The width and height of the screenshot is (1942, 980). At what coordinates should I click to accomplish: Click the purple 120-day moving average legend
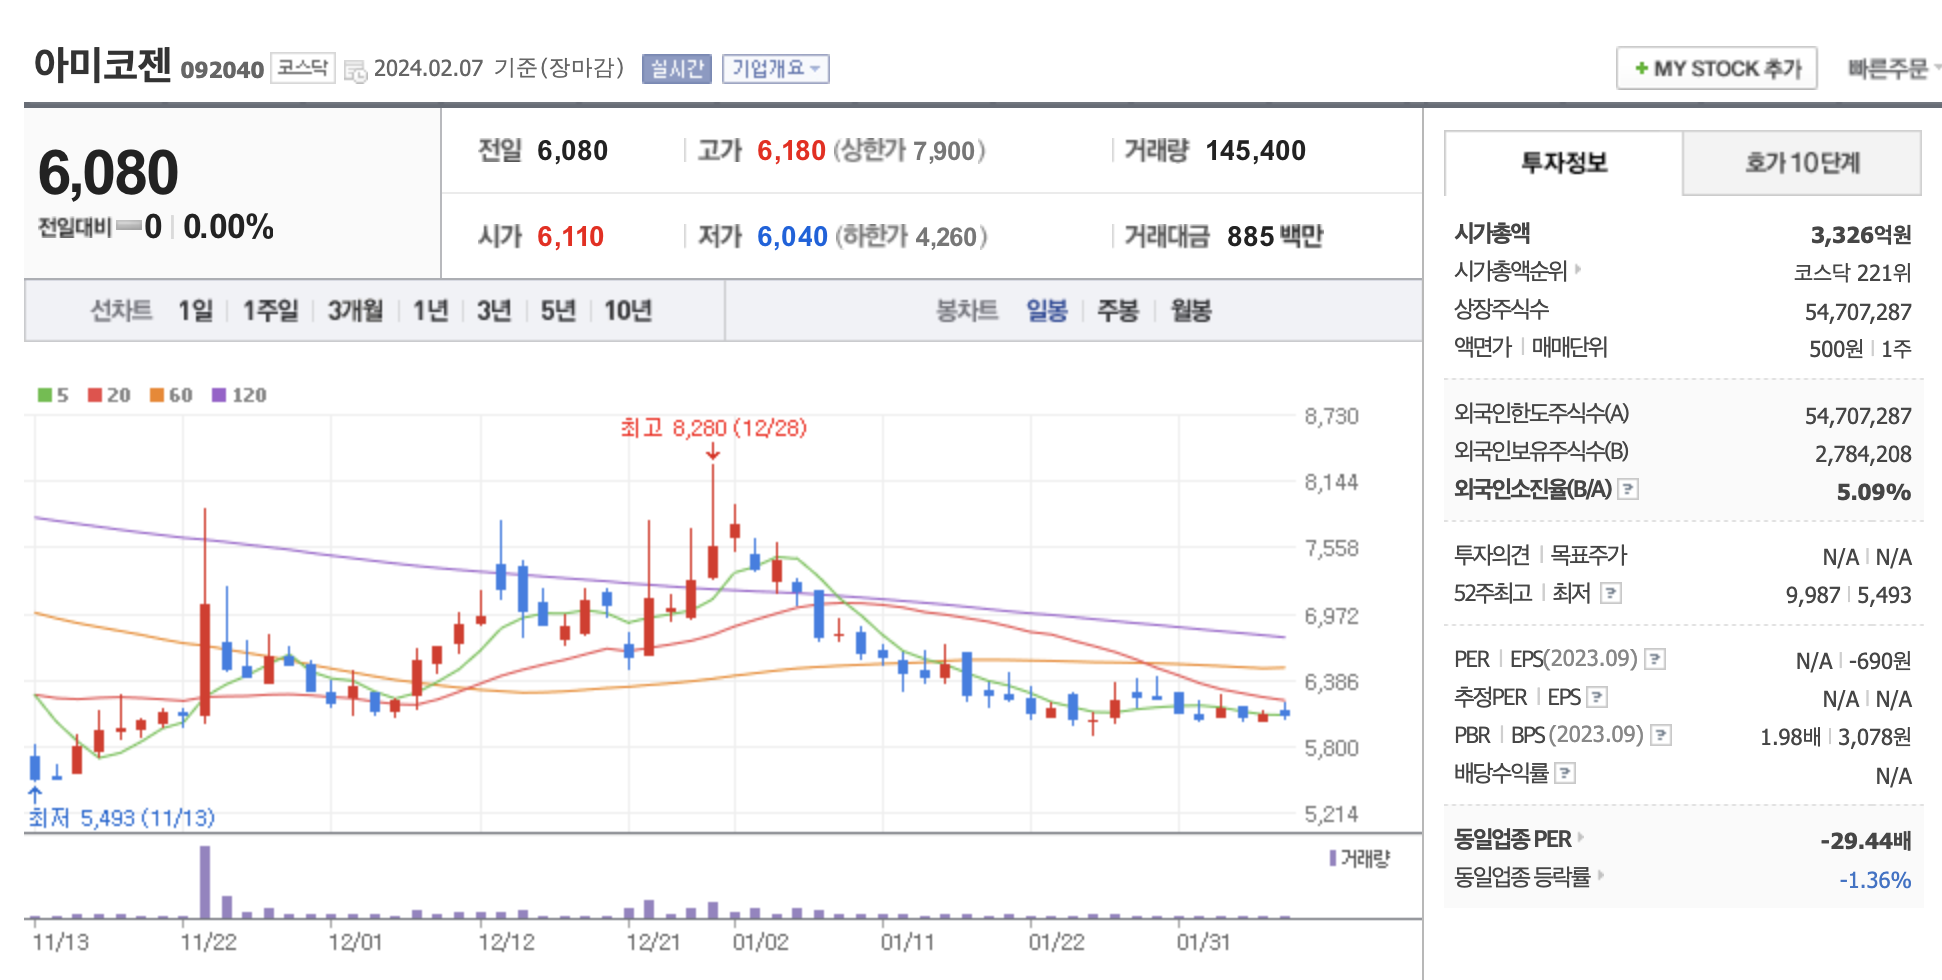(239, 395)
